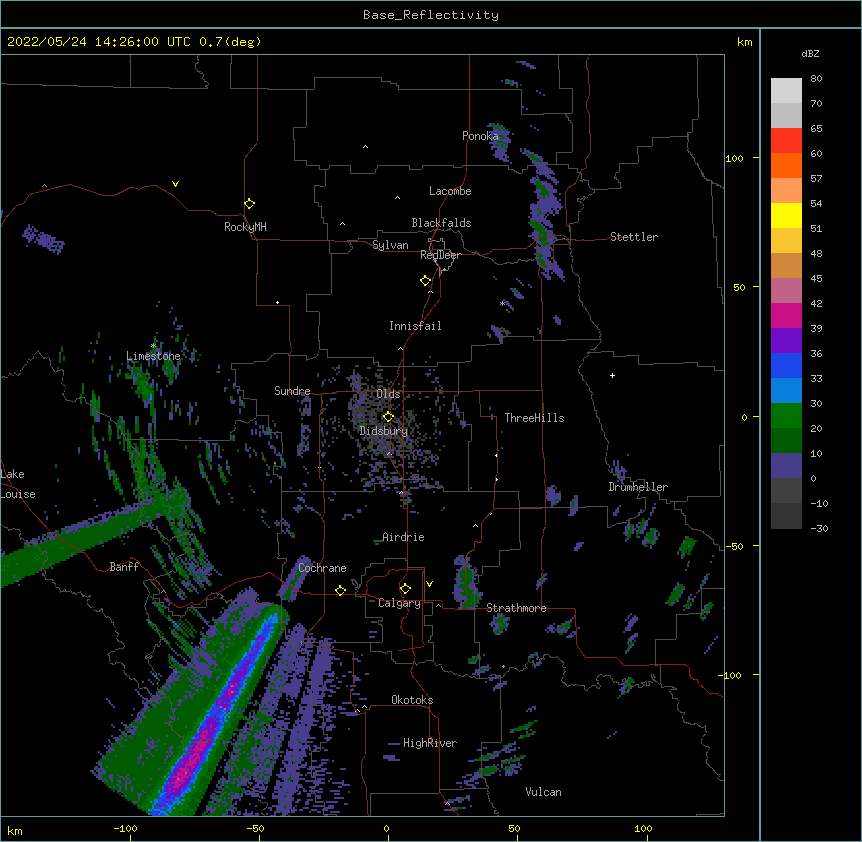Click the Lacombe label
Viewport: 862px width, 842px height.
click(x=450, y=191)
